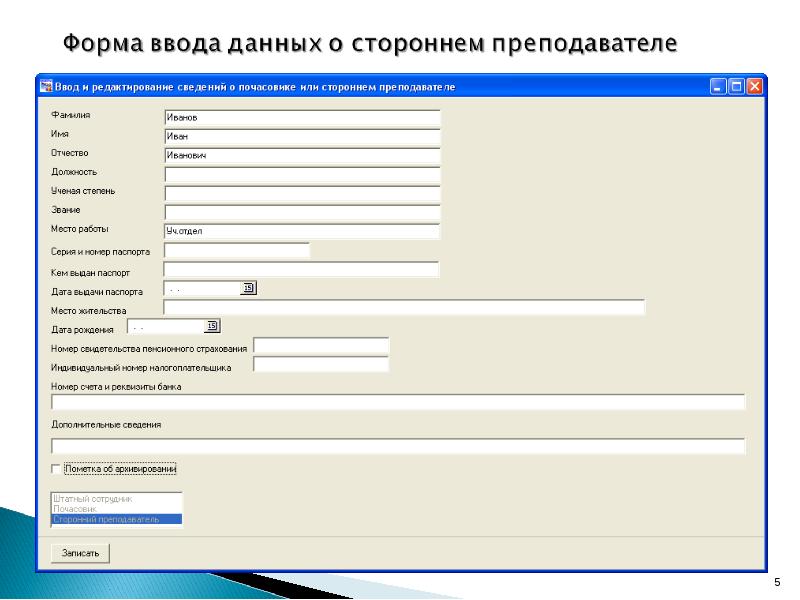Click the 'Ученая степень' input field
The image size is (800, 600).
302,193
